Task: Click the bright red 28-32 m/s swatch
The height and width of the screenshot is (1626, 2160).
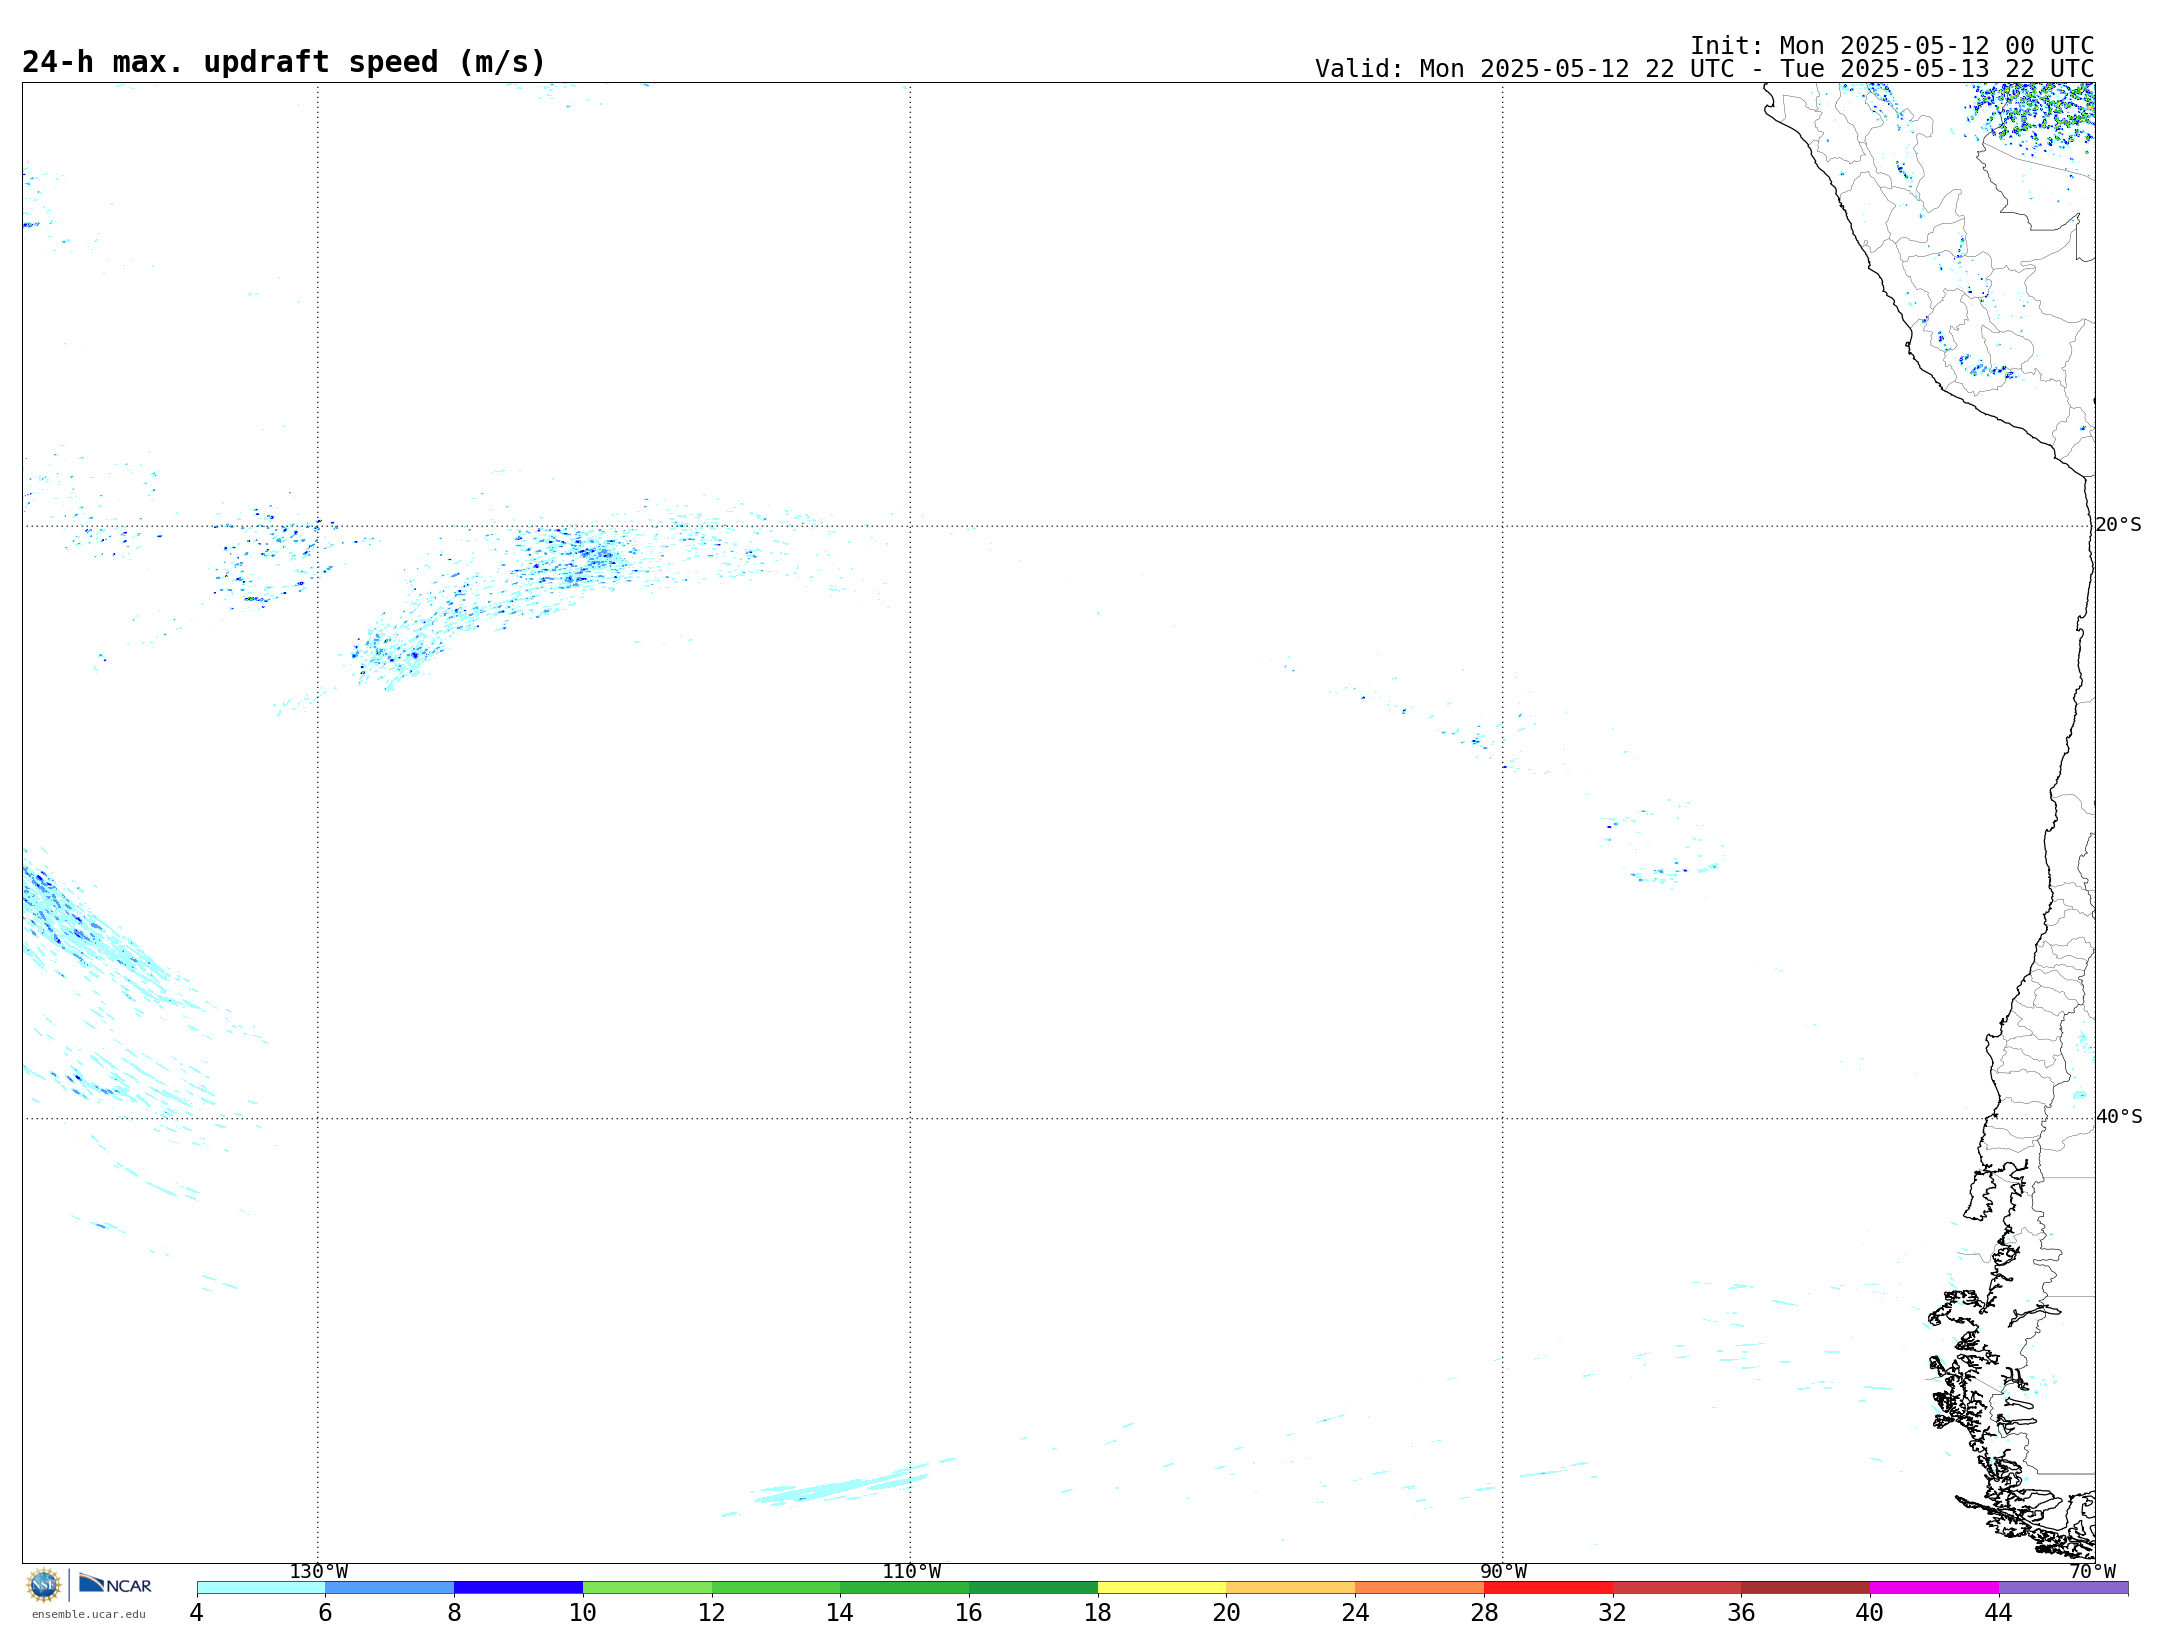Action: point(1548,1588)
